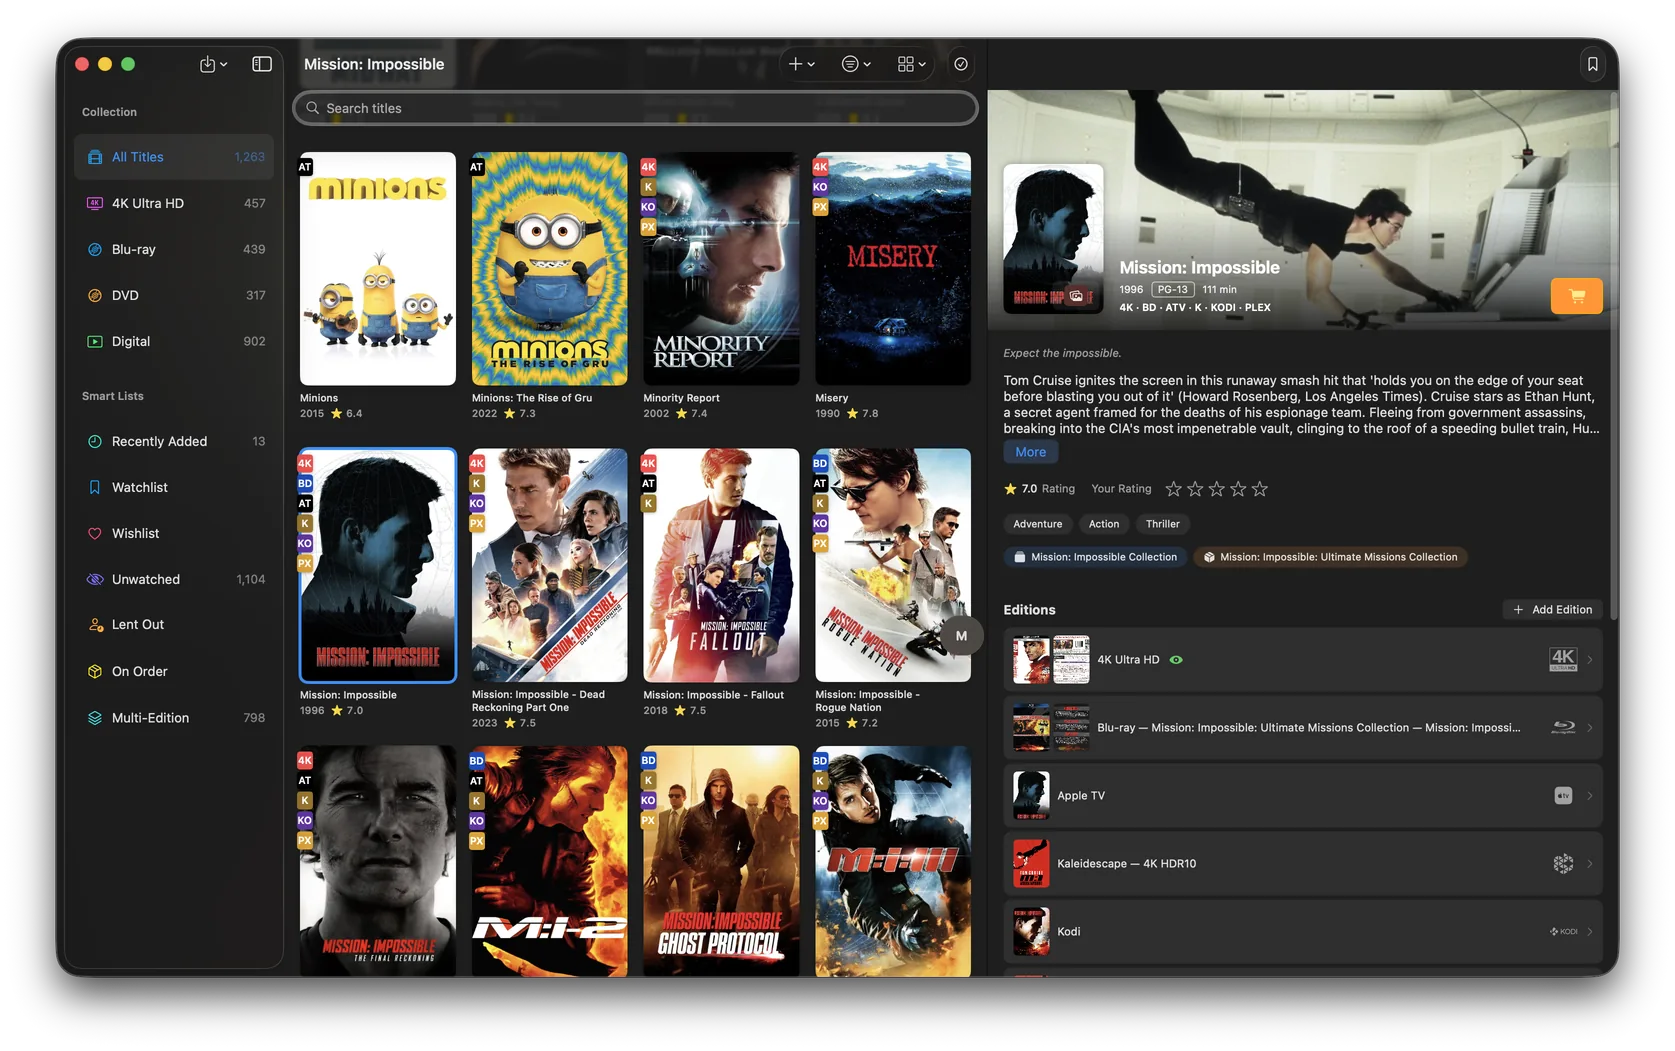This screenshot has height=1051, width=1675.
Task: Open the Minority Report poster
Action: click(721, 269)
